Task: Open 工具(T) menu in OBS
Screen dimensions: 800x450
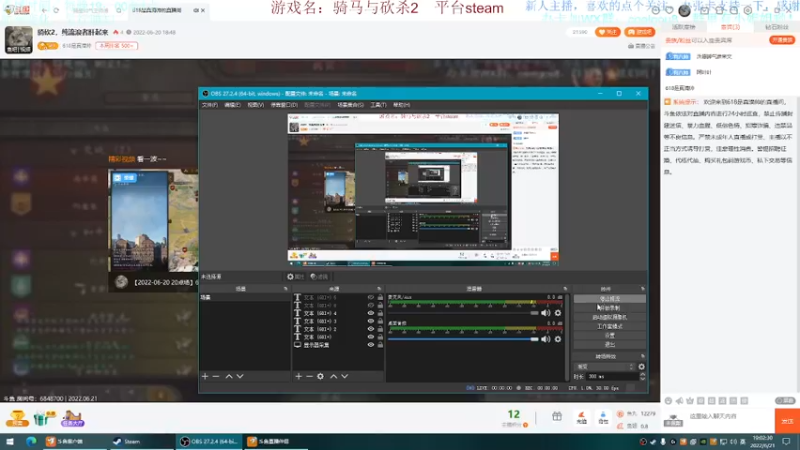Action: point(378,105)
